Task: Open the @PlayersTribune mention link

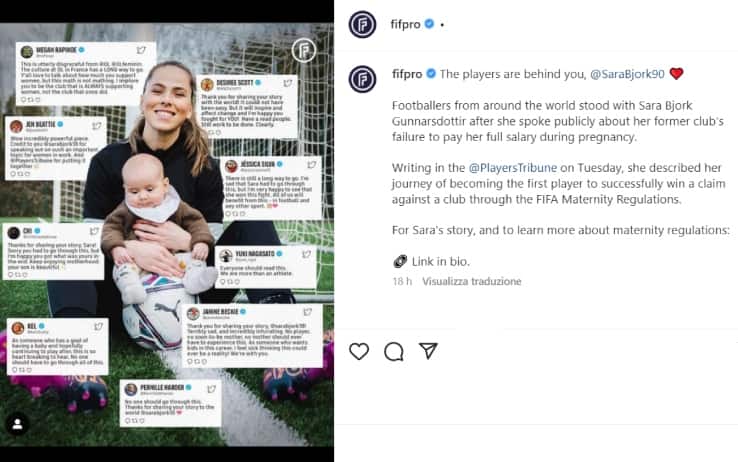Action: click(x=513, y=167)
